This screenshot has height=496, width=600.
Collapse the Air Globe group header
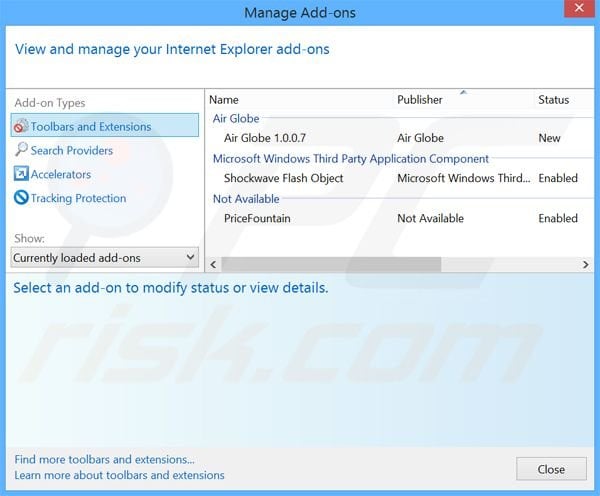pyautogui.click(x=236, y=119)
